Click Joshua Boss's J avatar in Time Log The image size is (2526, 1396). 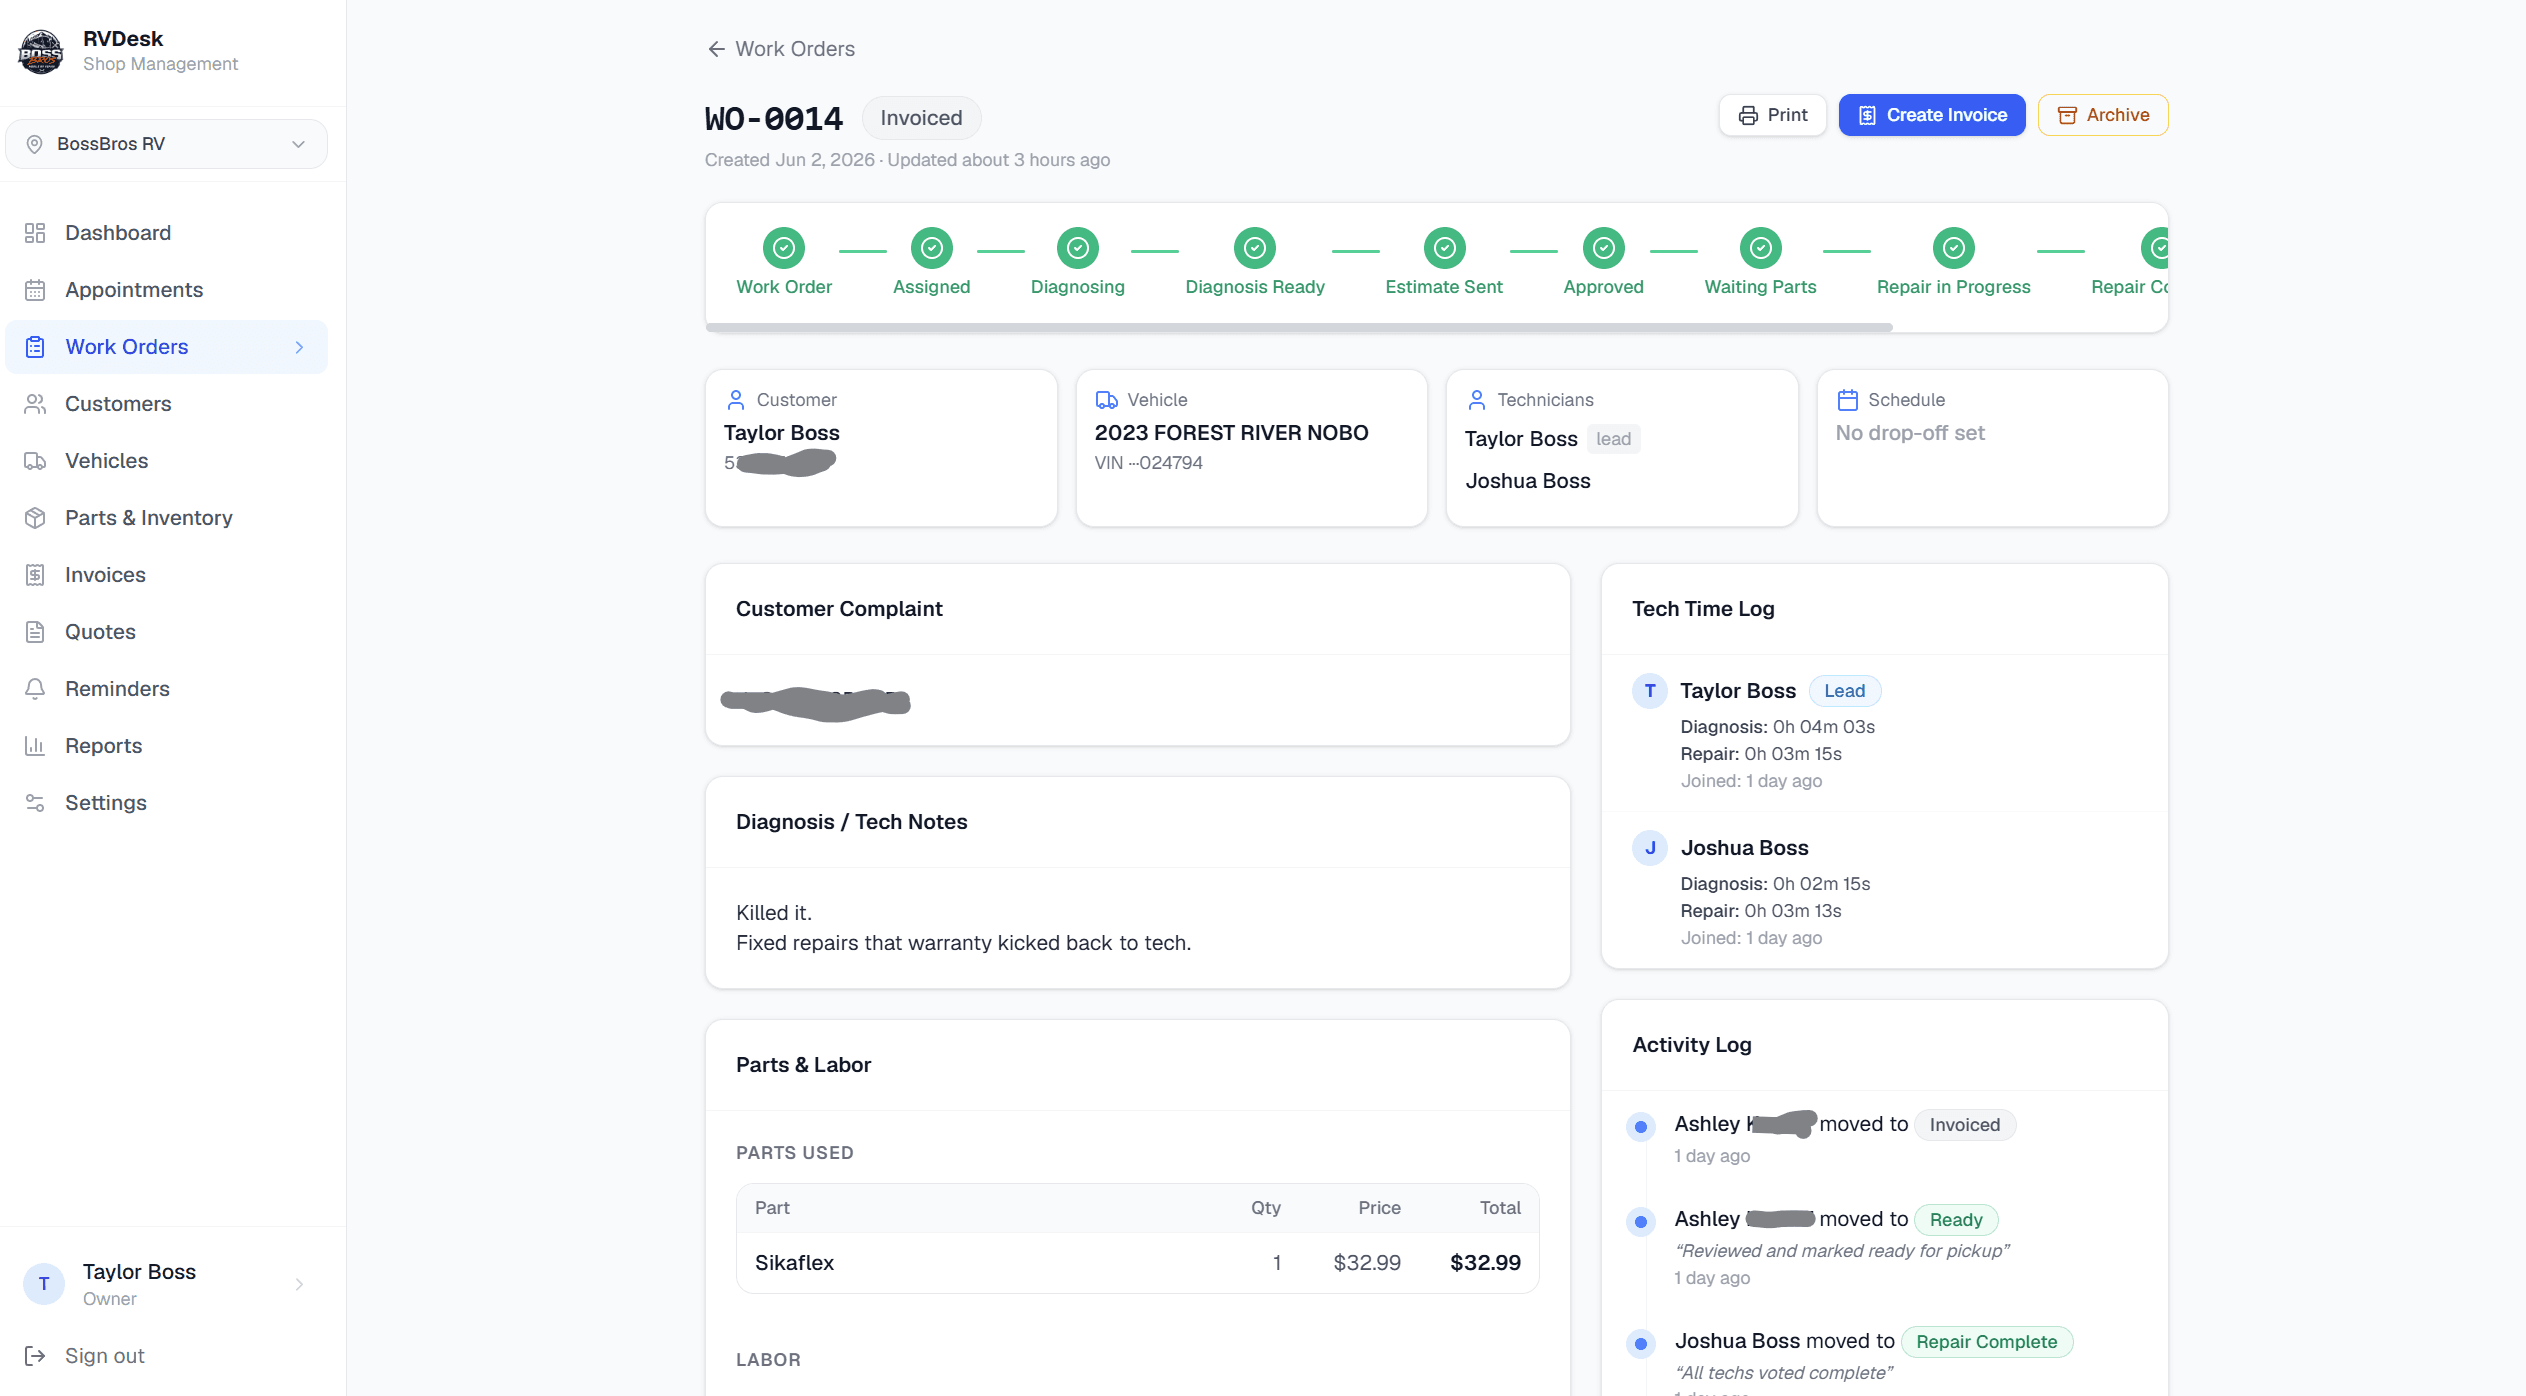[x=1650, y=848]
